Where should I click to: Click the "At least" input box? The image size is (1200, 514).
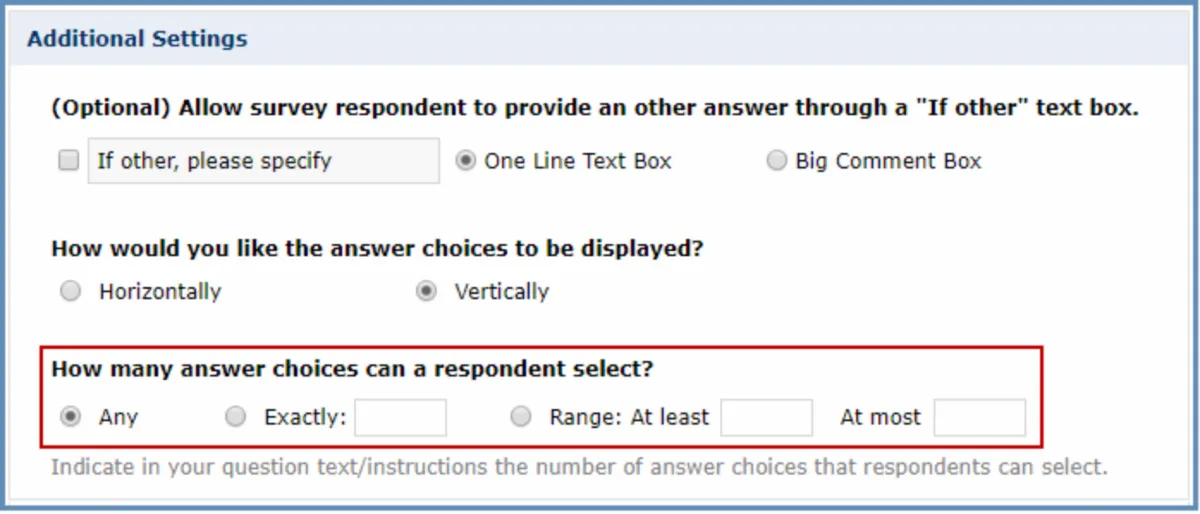tap(766, 418)
